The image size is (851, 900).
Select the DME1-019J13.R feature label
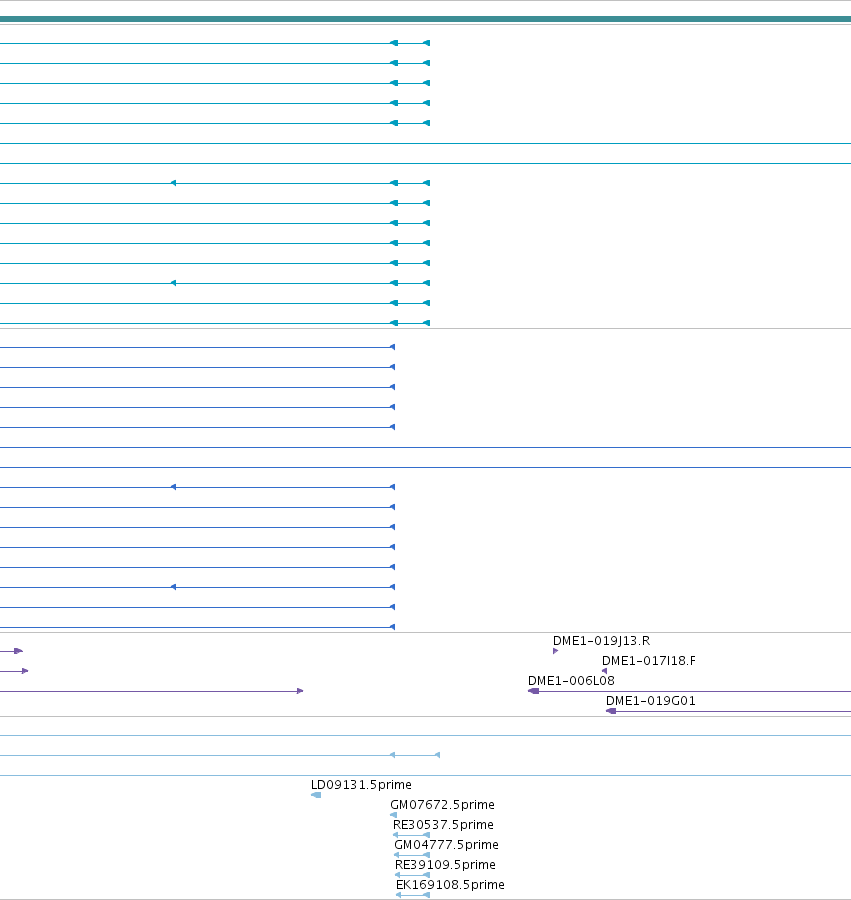point(601,641)
